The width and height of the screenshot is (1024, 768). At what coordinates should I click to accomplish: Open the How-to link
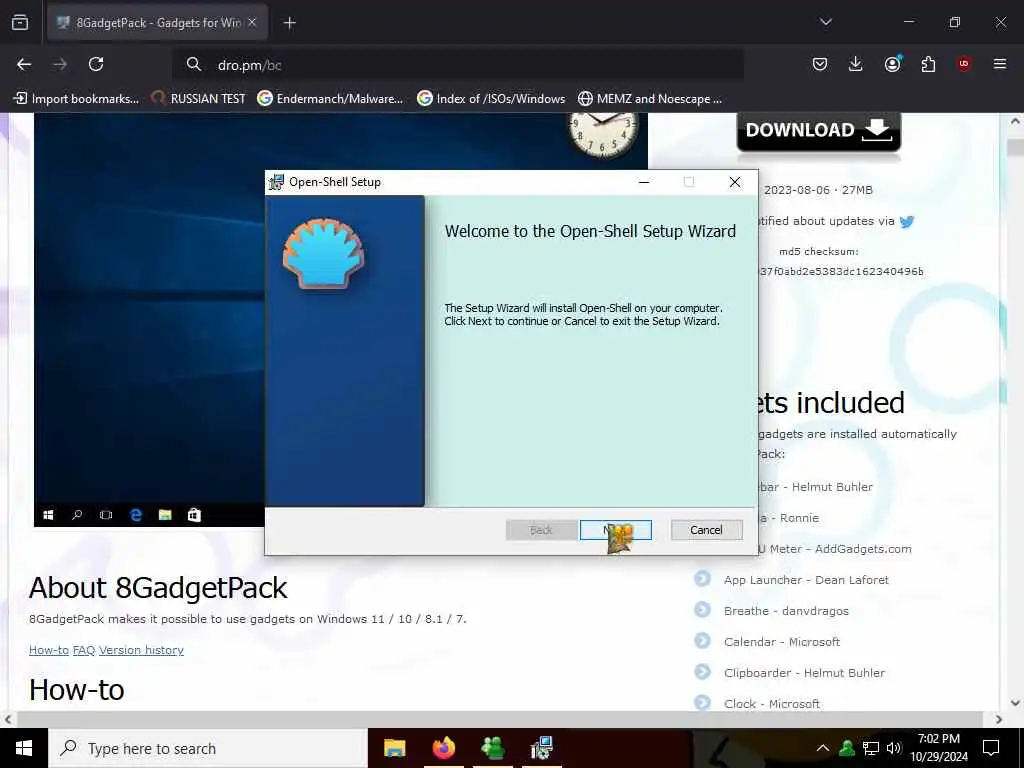click(x=49, y=650)
